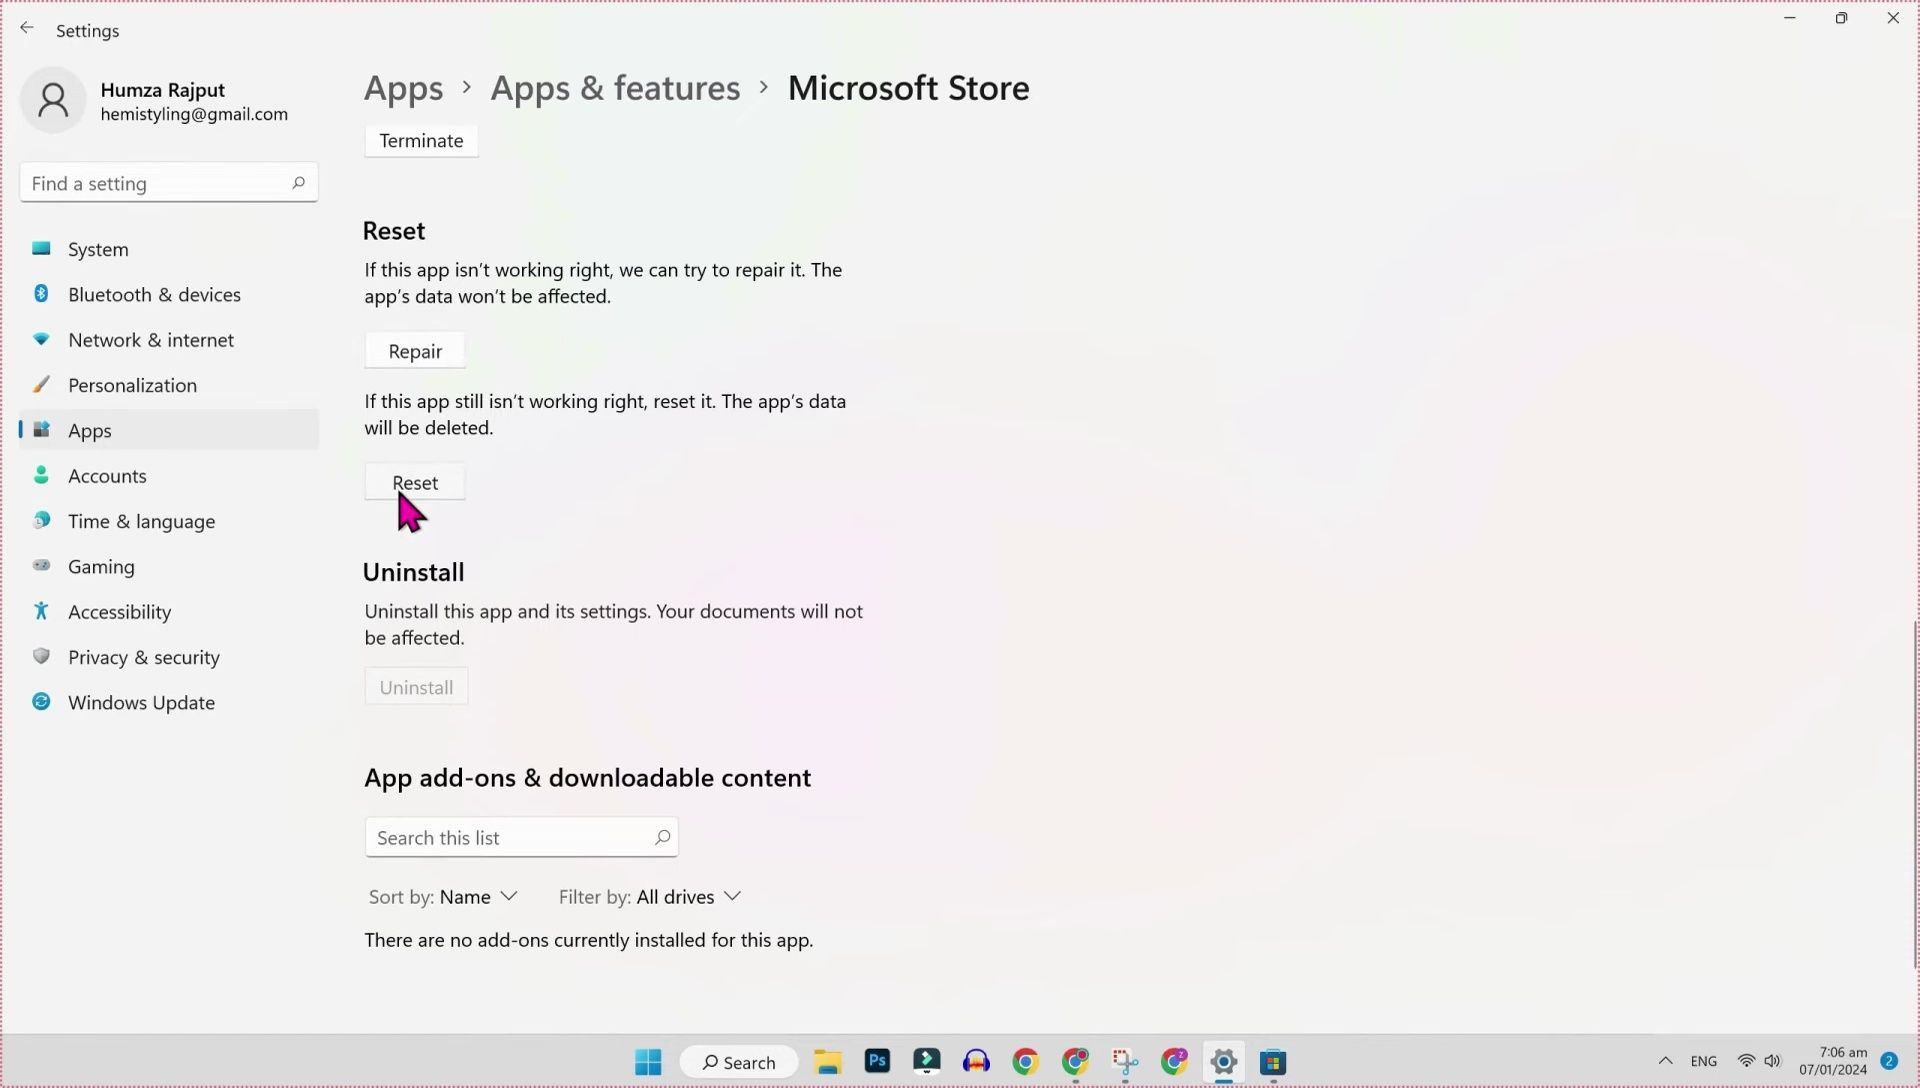Open Privacy & security settings
This screenshot has width=1920, height=1088.
tap(169, 657)
